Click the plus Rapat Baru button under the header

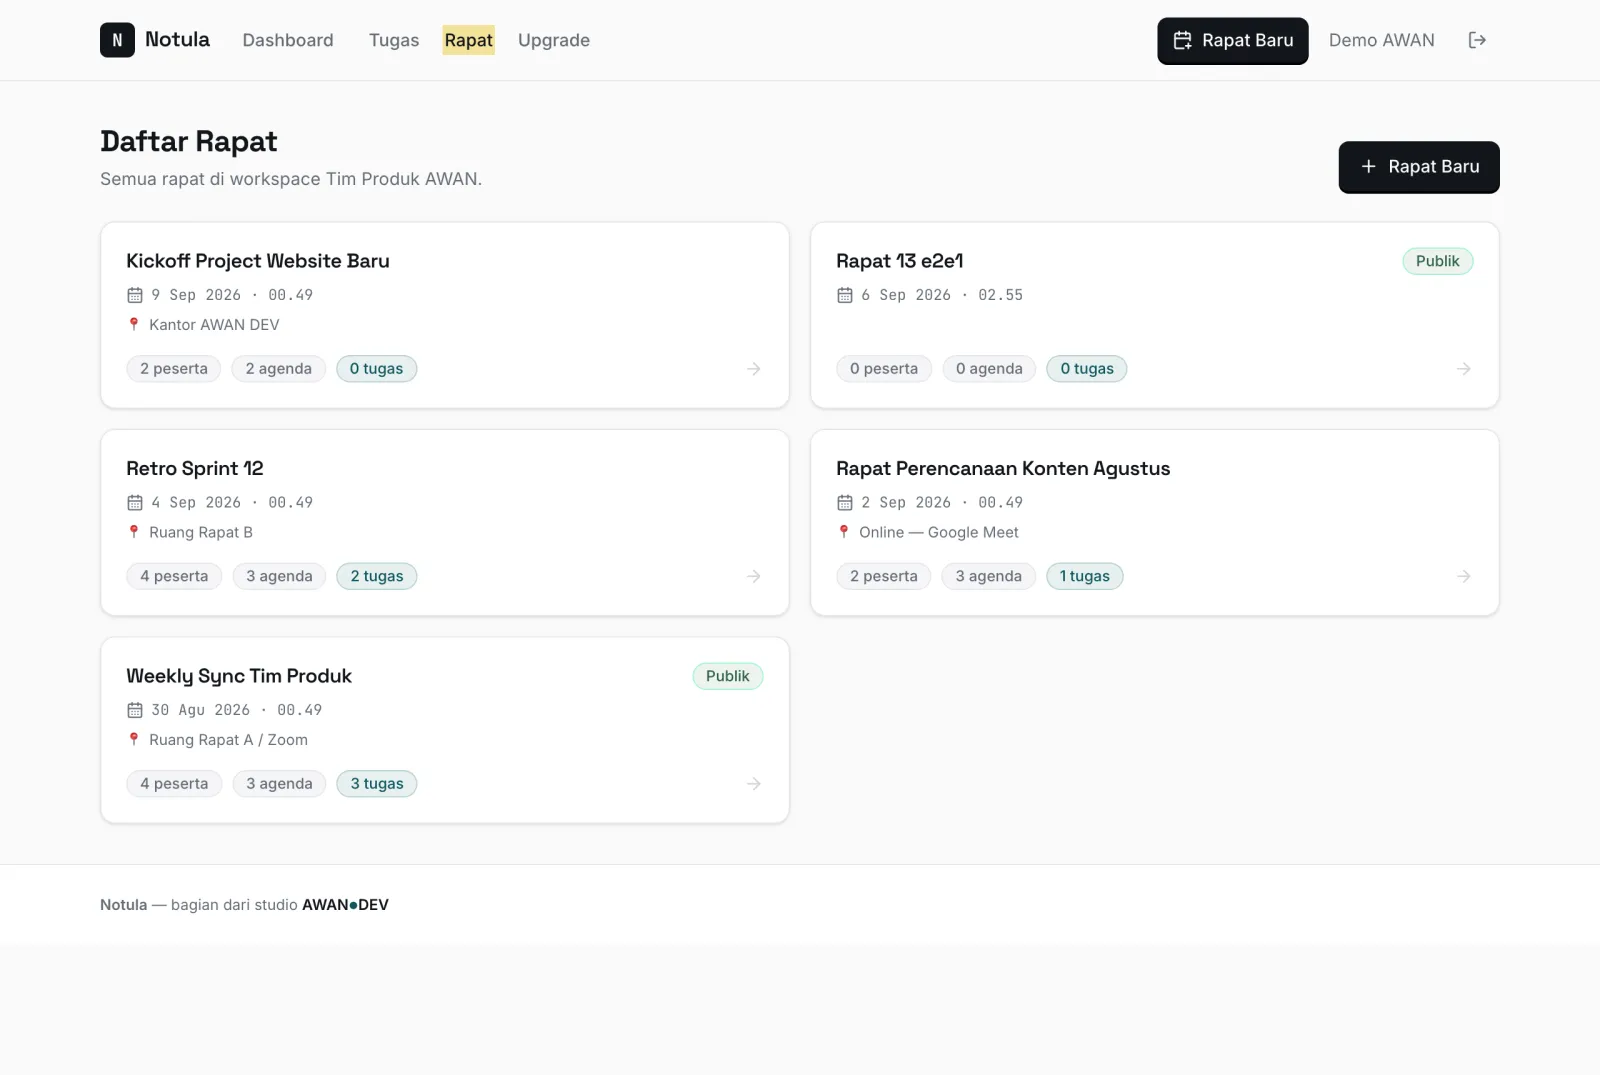[x=1419, y=167]
